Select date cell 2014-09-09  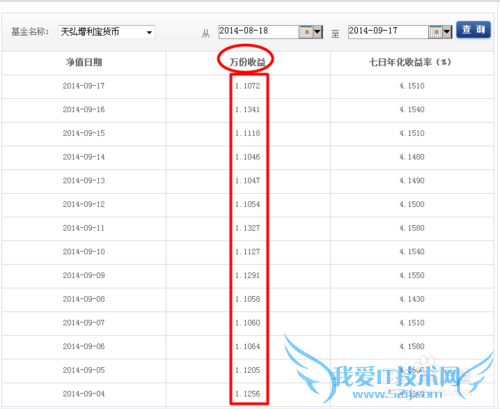[84, 275]
